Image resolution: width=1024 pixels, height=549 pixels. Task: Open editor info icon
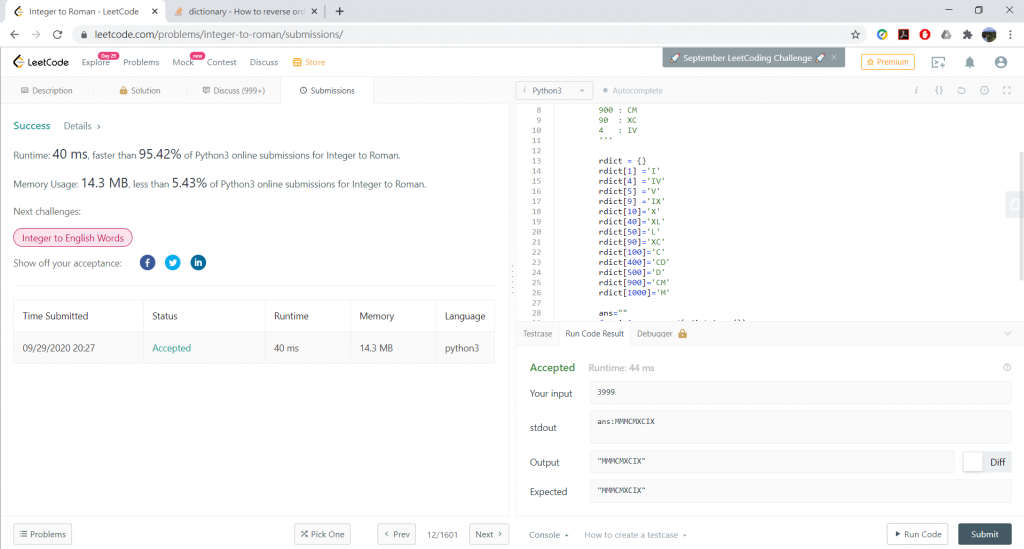pos(916,91)
